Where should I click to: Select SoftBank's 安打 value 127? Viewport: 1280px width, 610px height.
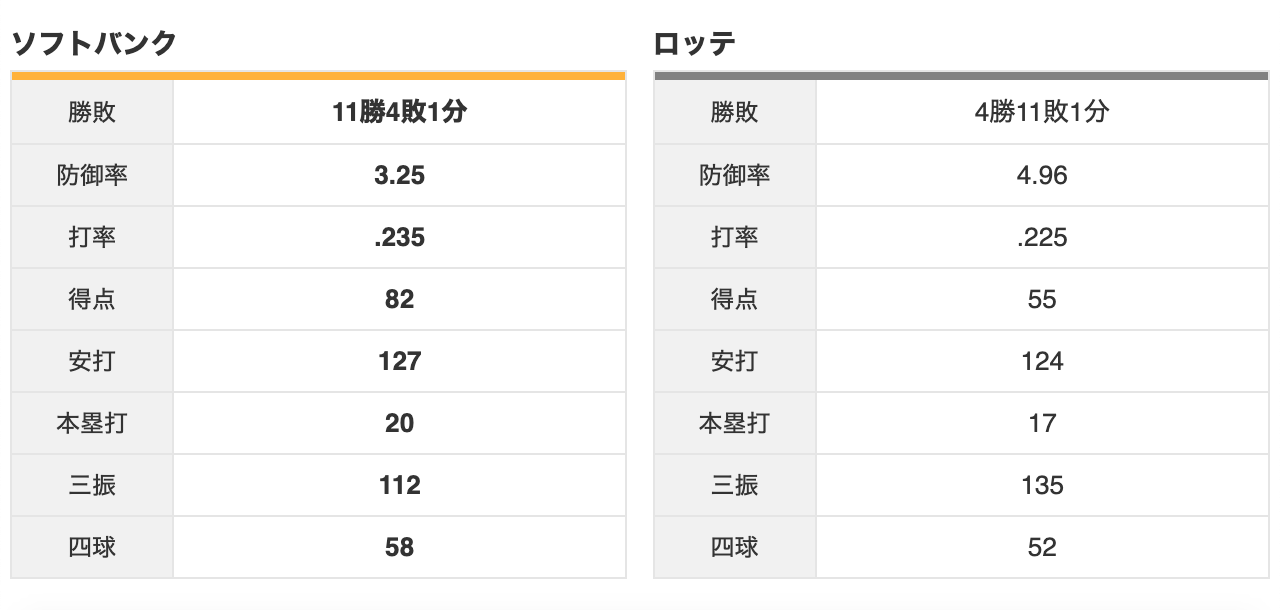pos(399,361)
